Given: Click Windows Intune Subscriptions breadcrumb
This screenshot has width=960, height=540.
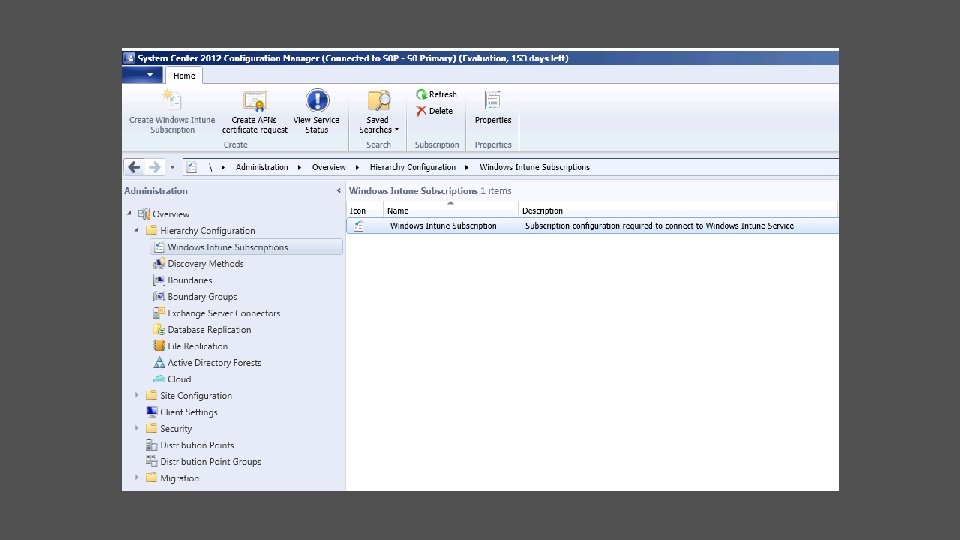Looking at the screenshot, I should 534,167.
